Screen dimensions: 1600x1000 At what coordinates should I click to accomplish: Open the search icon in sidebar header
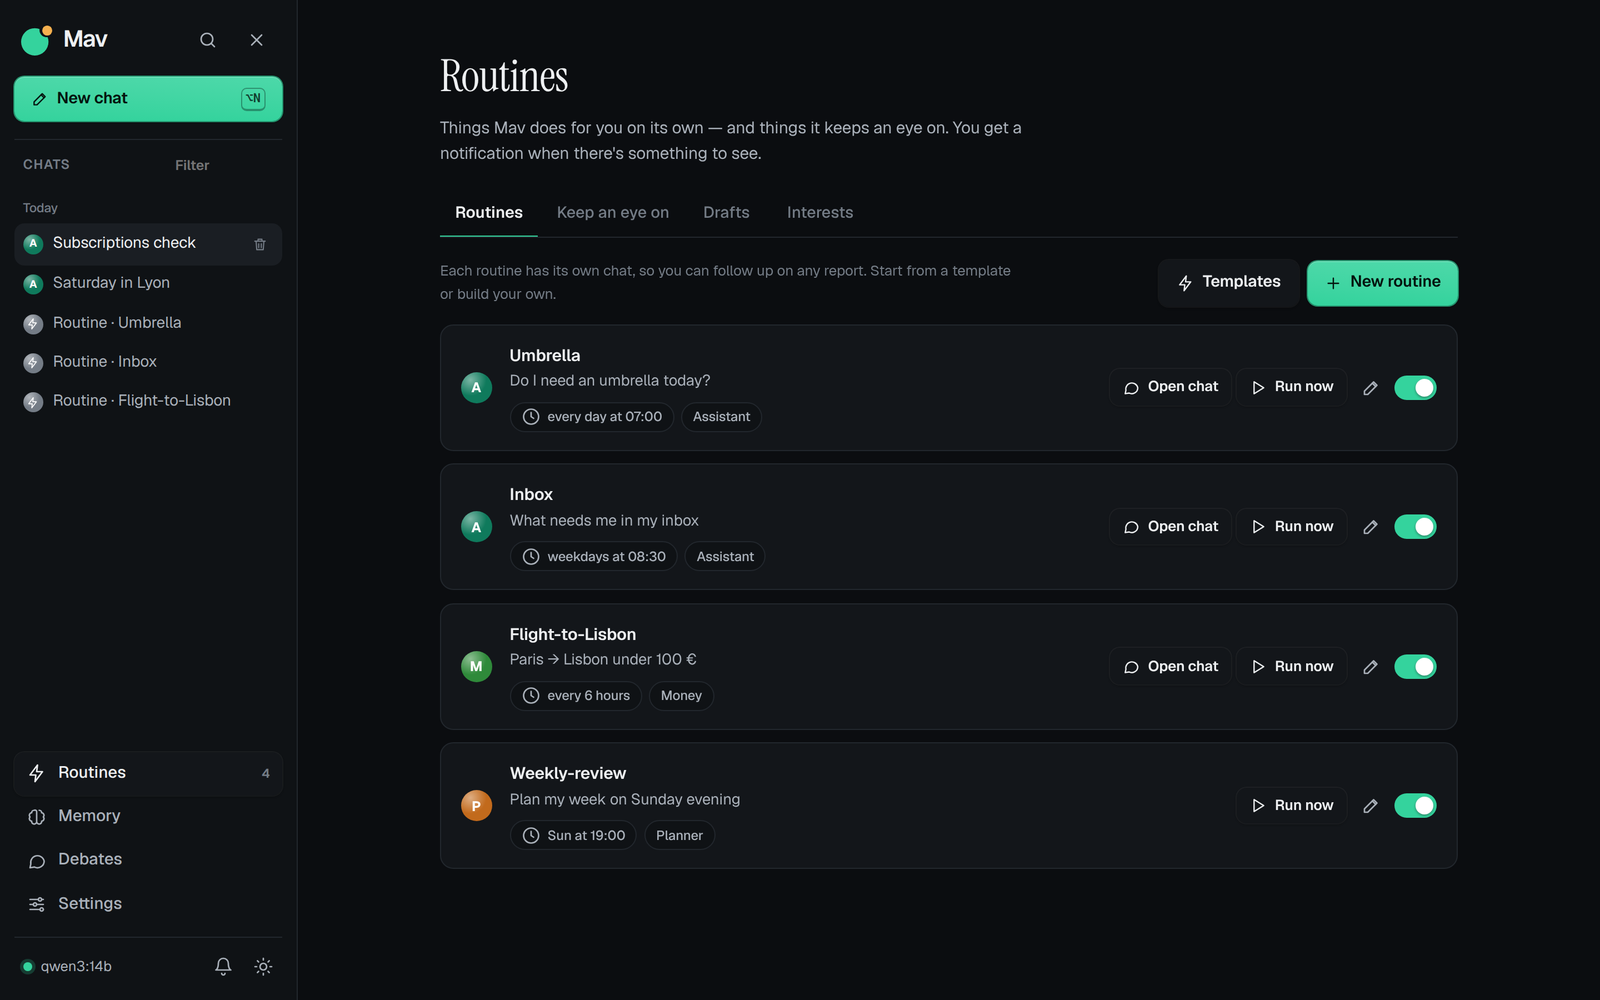point(207,40)
